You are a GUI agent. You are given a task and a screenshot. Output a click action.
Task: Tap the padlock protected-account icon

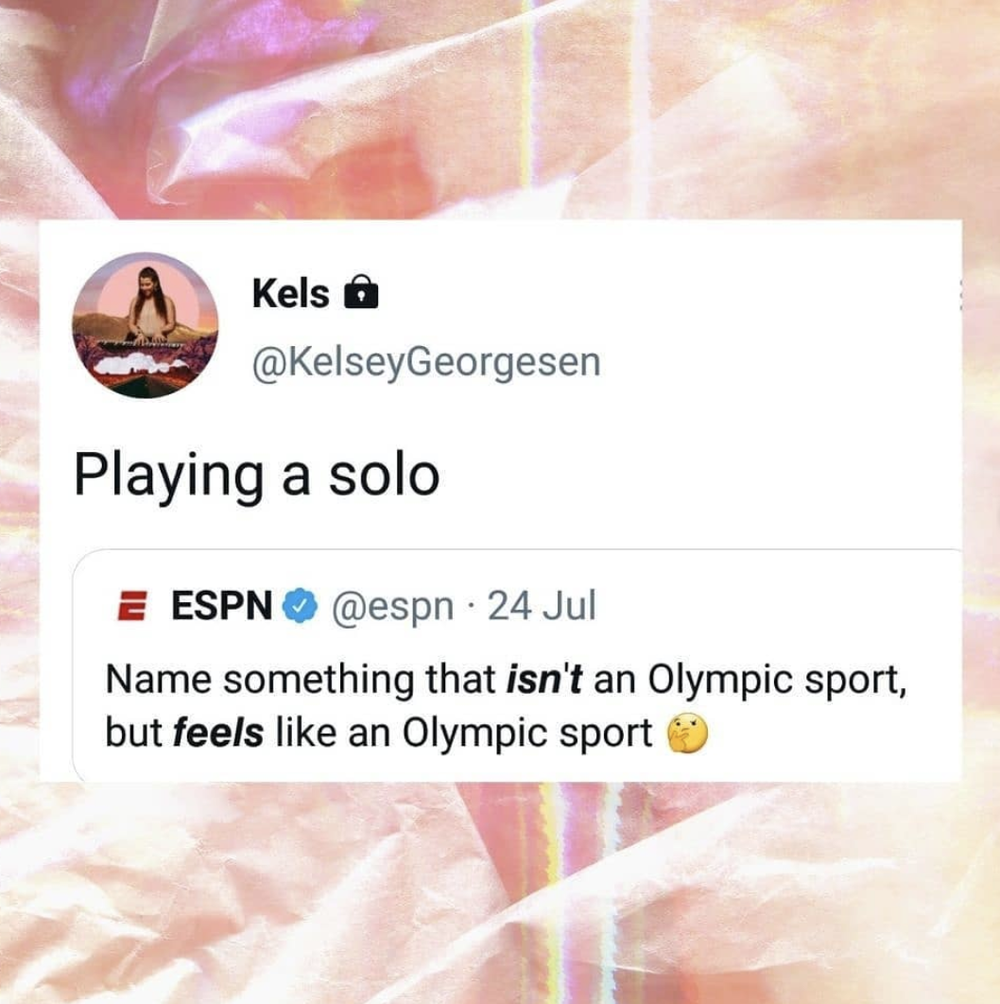coord(361,292)
